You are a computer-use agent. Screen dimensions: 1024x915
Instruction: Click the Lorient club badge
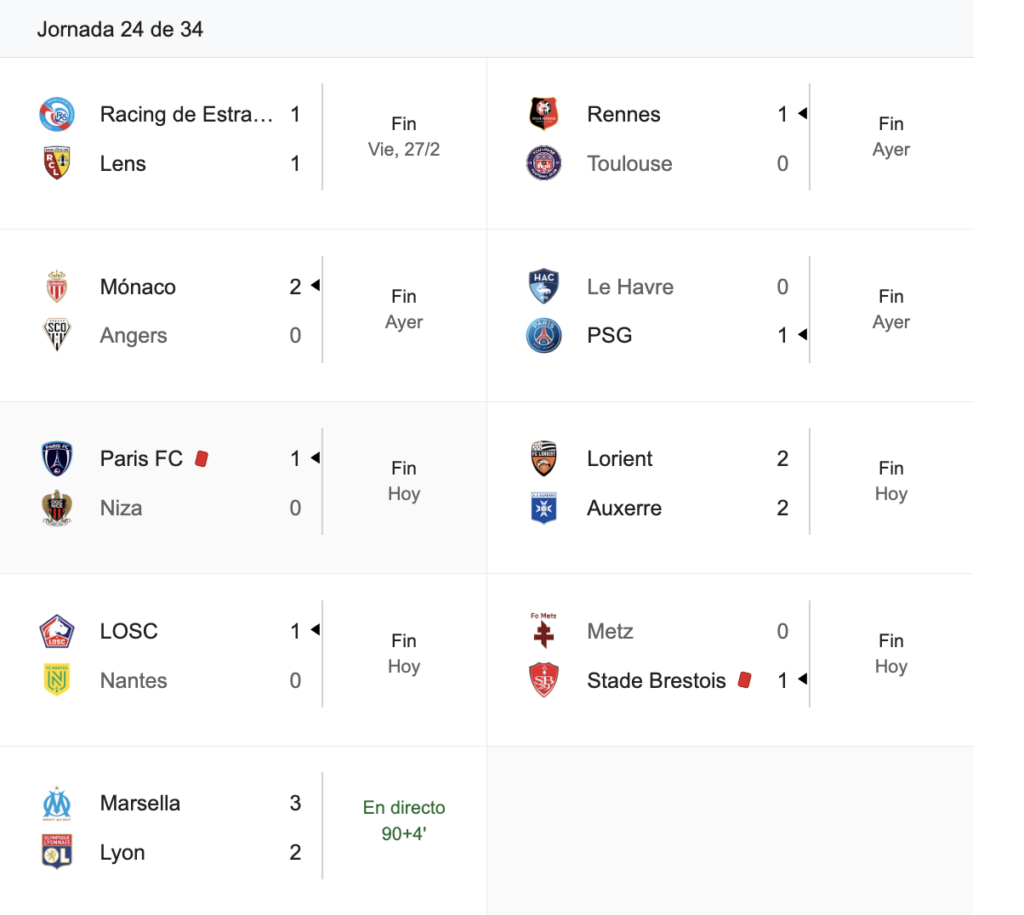coord(544,459)
